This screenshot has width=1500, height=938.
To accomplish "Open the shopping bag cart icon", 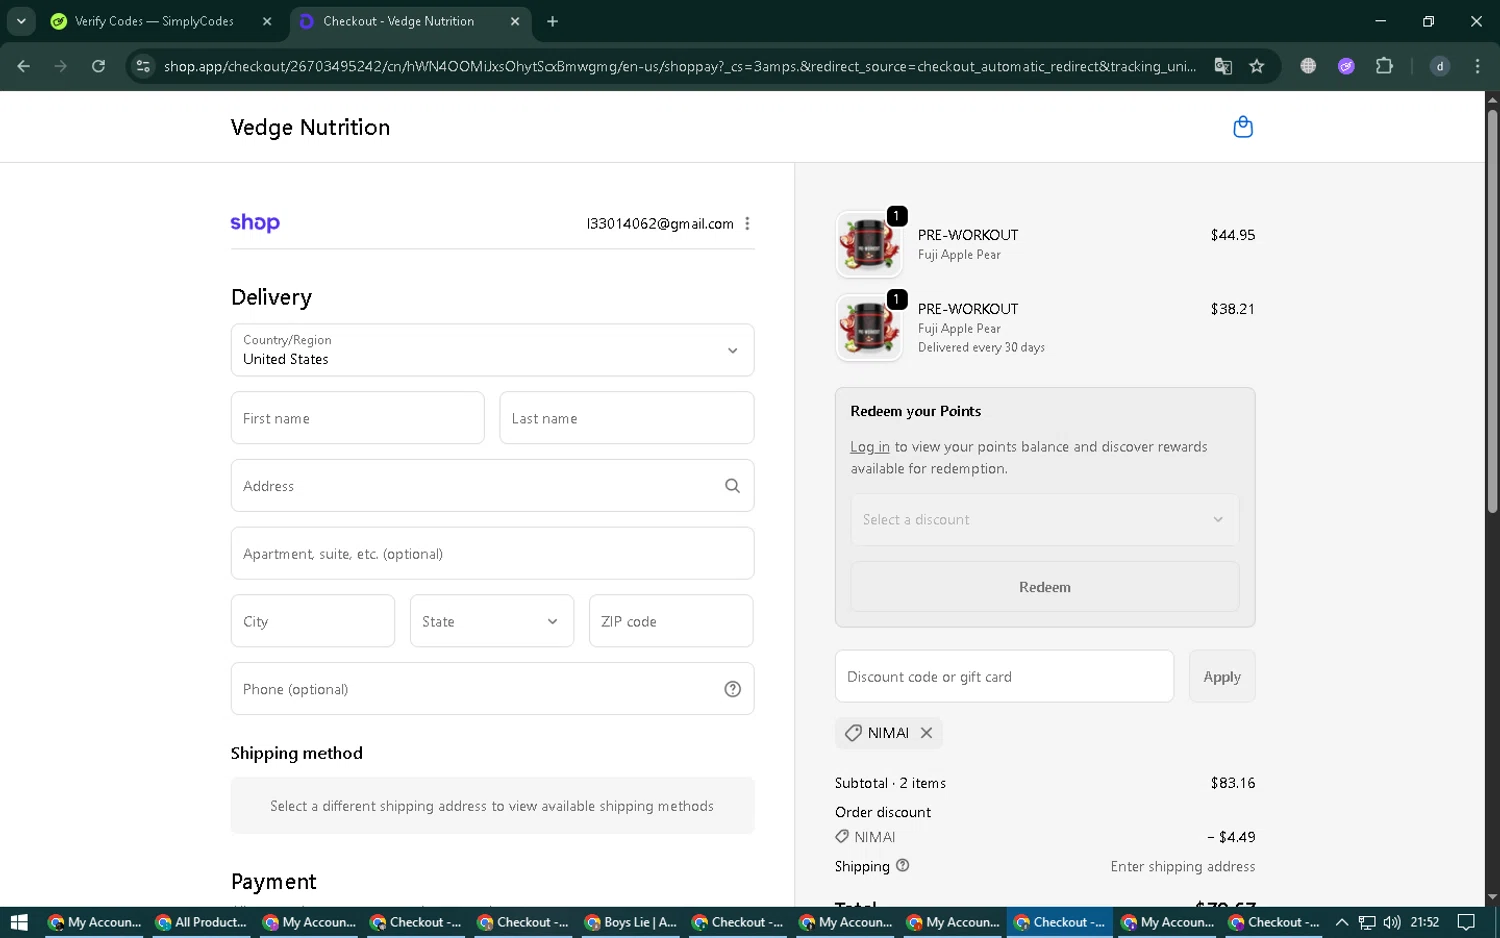I will tap(1243, 127).
